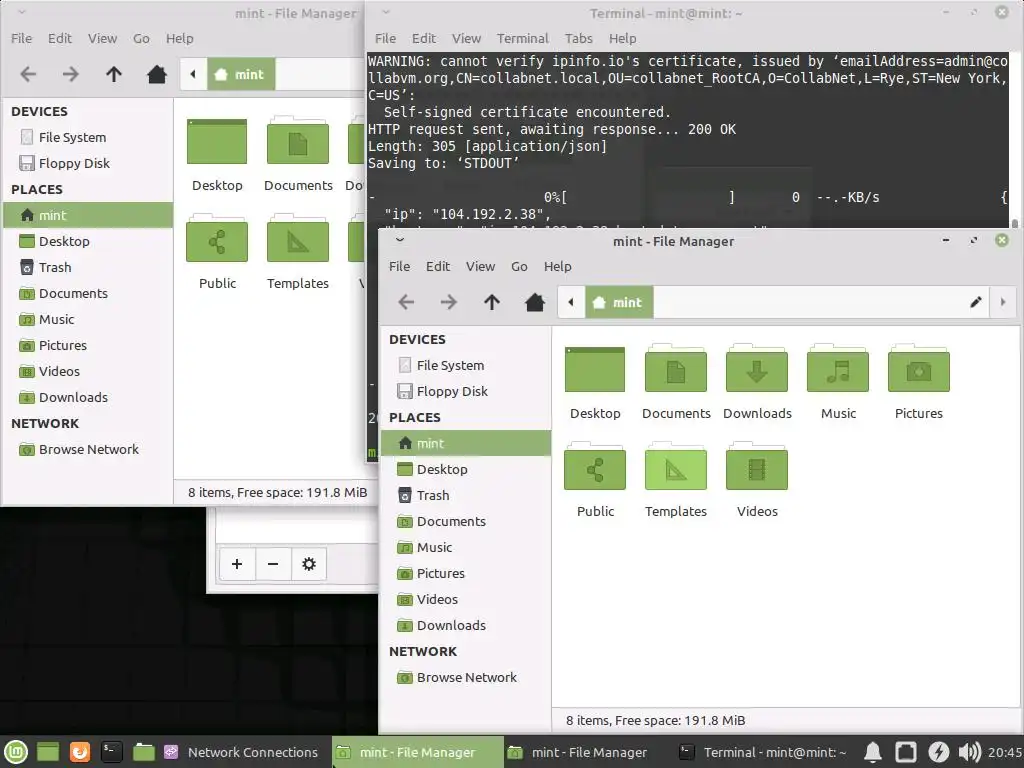1024x768 pixels.
Task: Open volume control in system tray
Action: [x=970, y=752]
